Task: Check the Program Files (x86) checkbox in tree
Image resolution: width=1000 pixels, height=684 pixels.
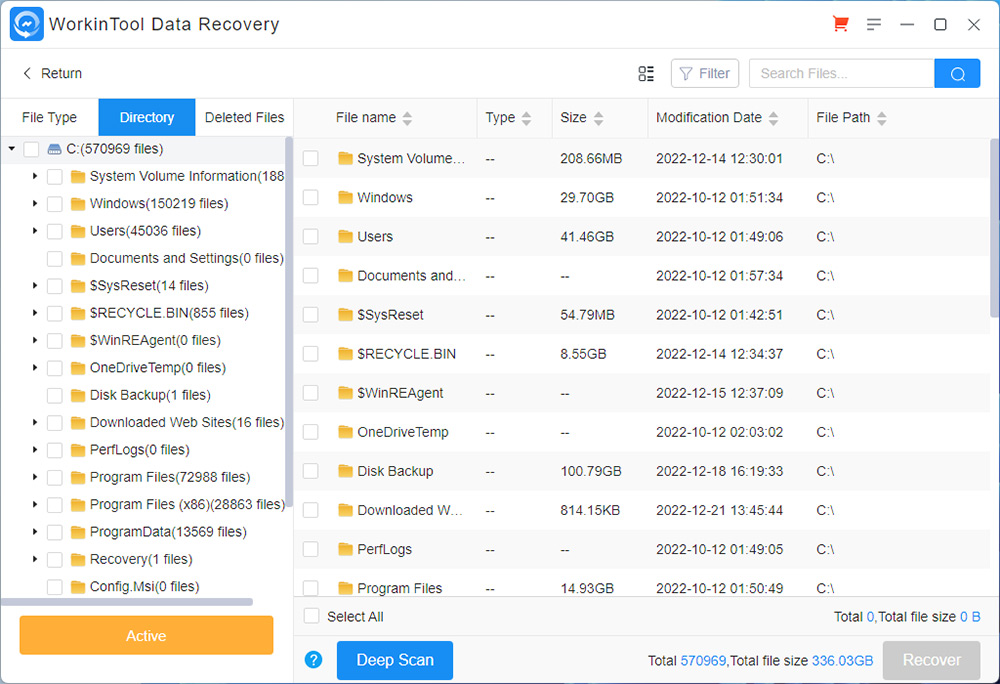Action: (55, 505)
